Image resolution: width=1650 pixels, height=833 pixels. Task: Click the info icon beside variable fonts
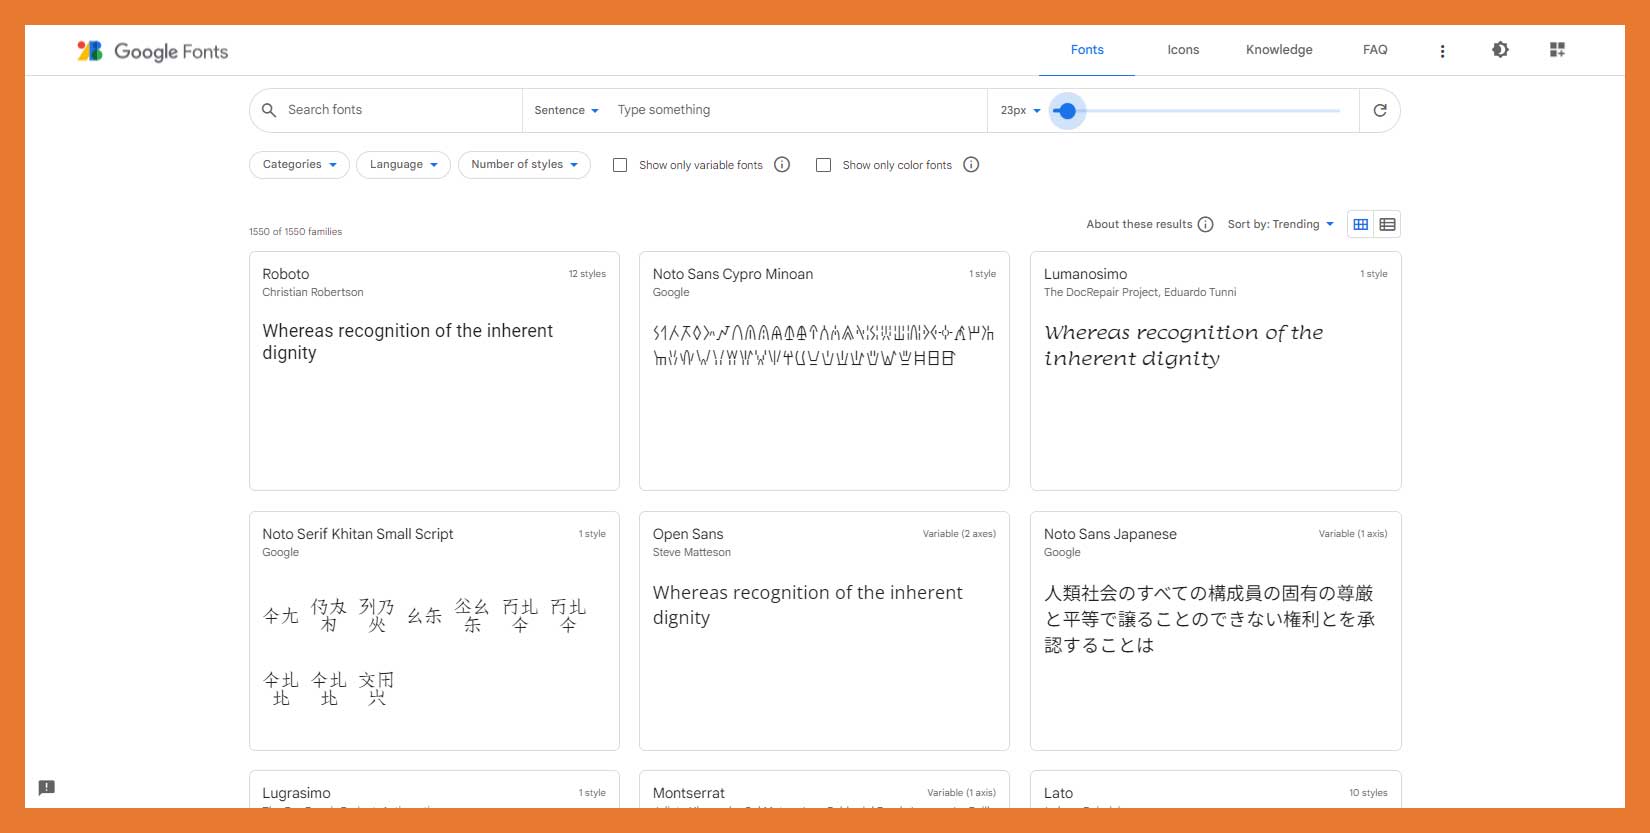782,165
